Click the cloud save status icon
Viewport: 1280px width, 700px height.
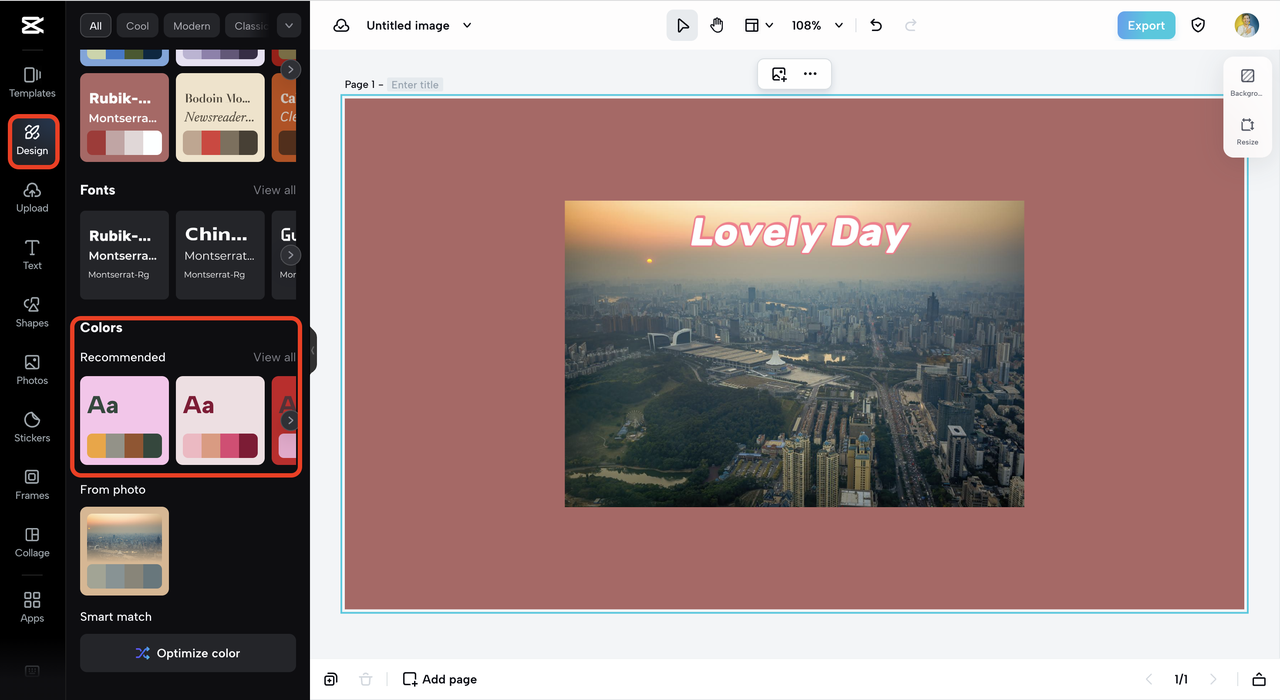(341, 25)
